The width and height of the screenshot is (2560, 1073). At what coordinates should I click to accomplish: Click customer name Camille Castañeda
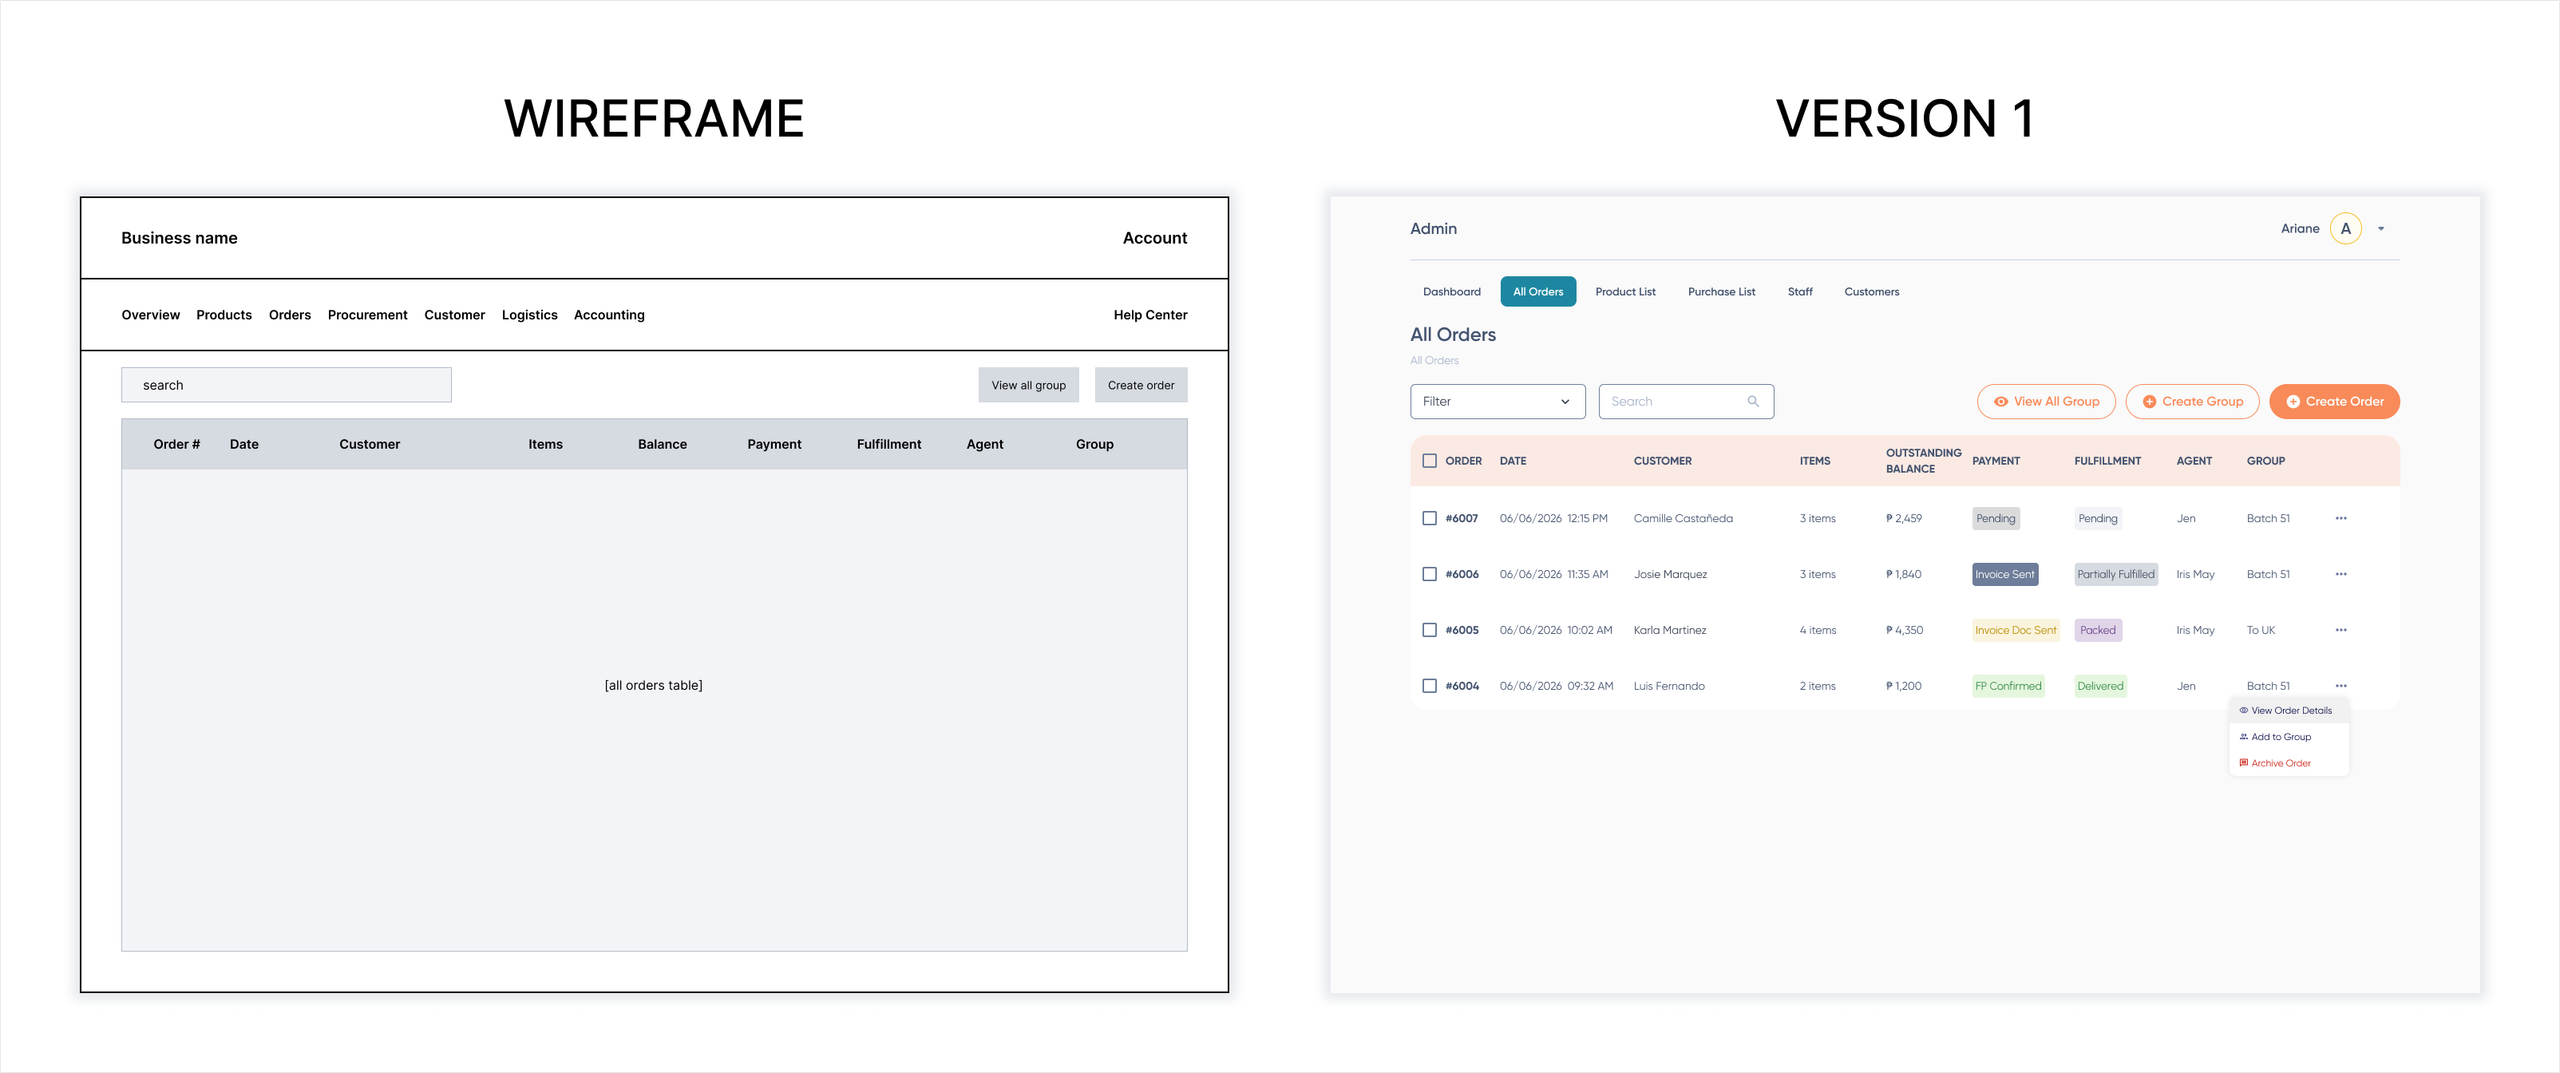coord(1683,518)
